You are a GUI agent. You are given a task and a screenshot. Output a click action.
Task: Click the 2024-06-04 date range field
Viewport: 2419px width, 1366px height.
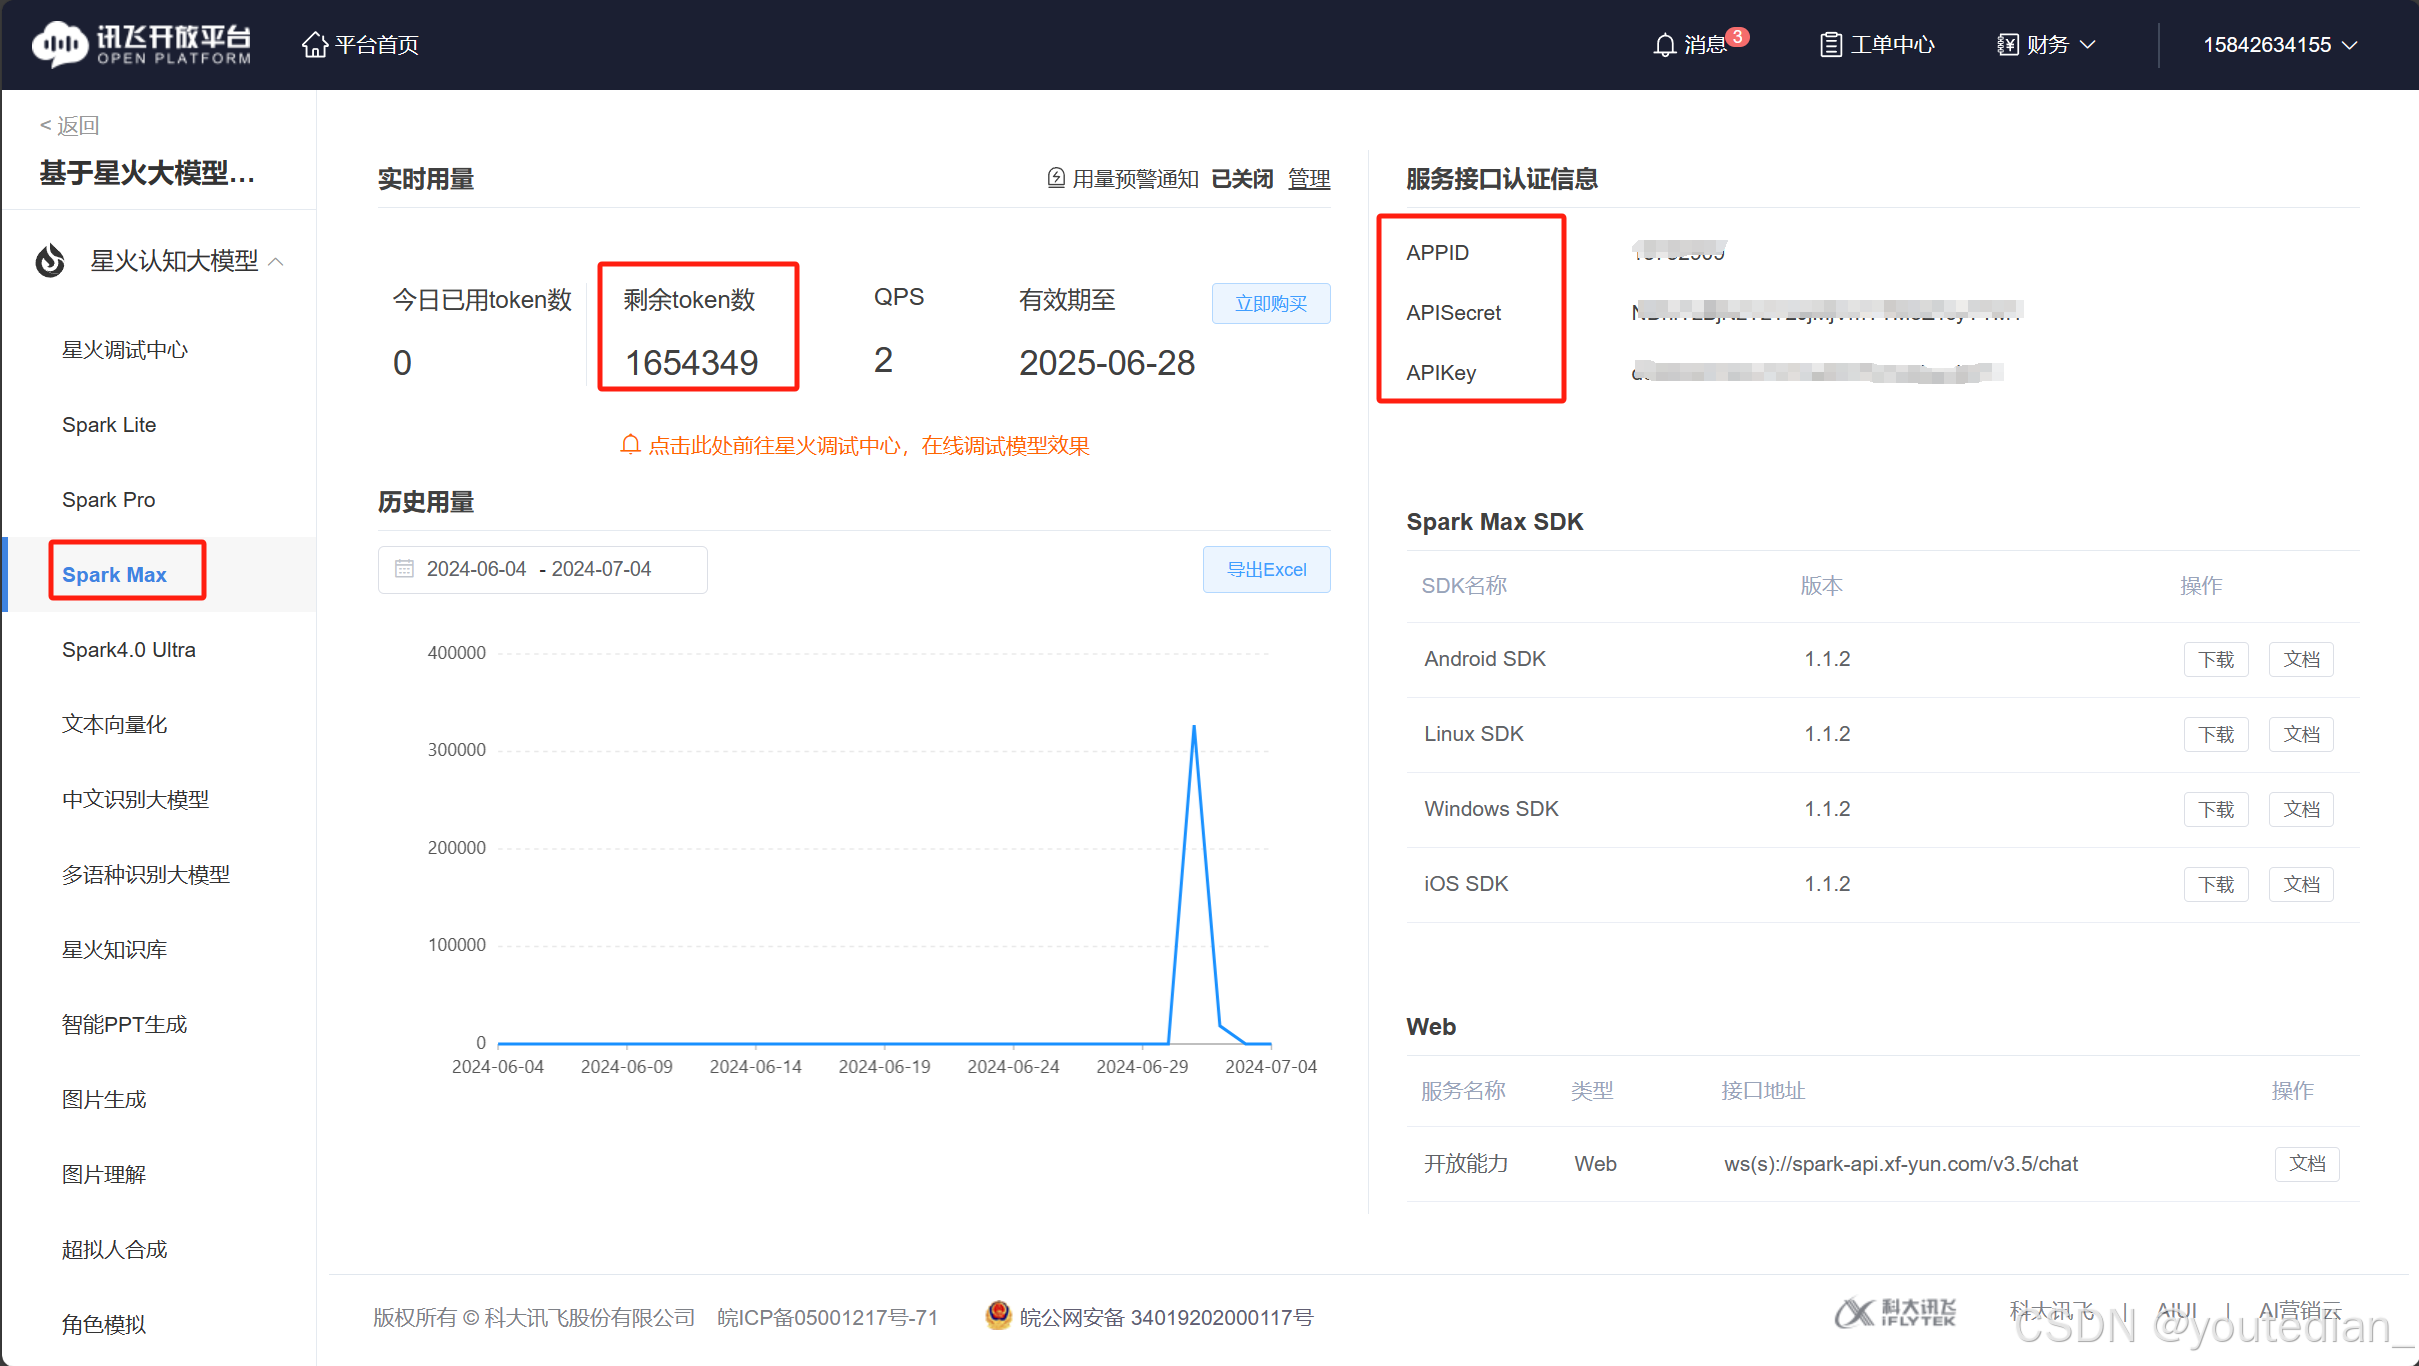478,568
